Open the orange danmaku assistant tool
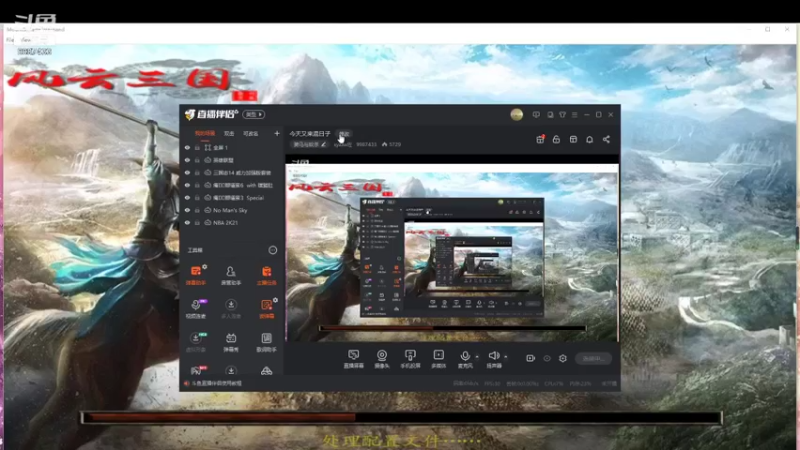800x450 pixels. point(195,275)
